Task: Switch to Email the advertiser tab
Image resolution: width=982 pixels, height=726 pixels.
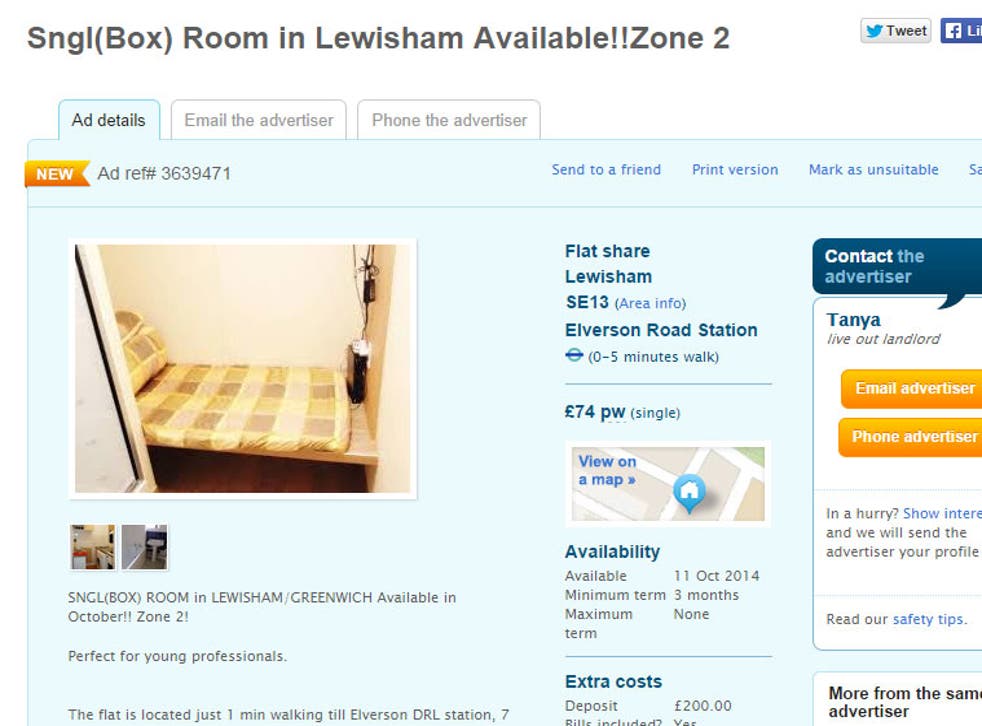Action: [x=259, y=120]
